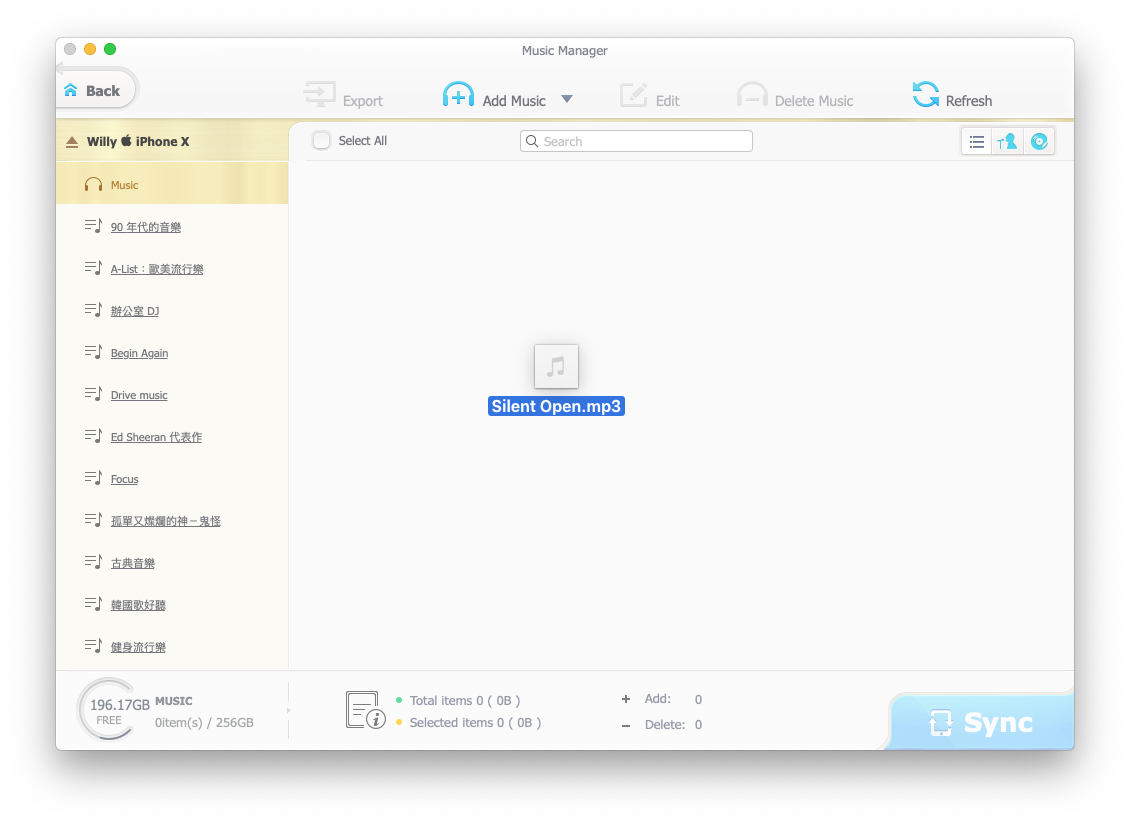Viewport: 1130px width, 824px height.
Task: Click playlist icon beside 古典音樂
Action: coord(93,562)
